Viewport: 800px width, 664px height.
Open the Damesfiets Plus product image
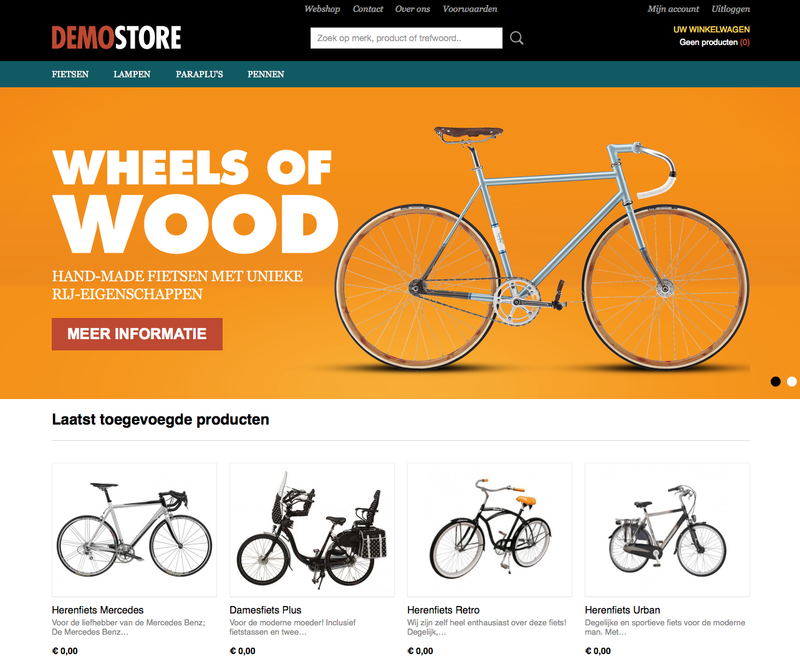click(x=312, y=529)
